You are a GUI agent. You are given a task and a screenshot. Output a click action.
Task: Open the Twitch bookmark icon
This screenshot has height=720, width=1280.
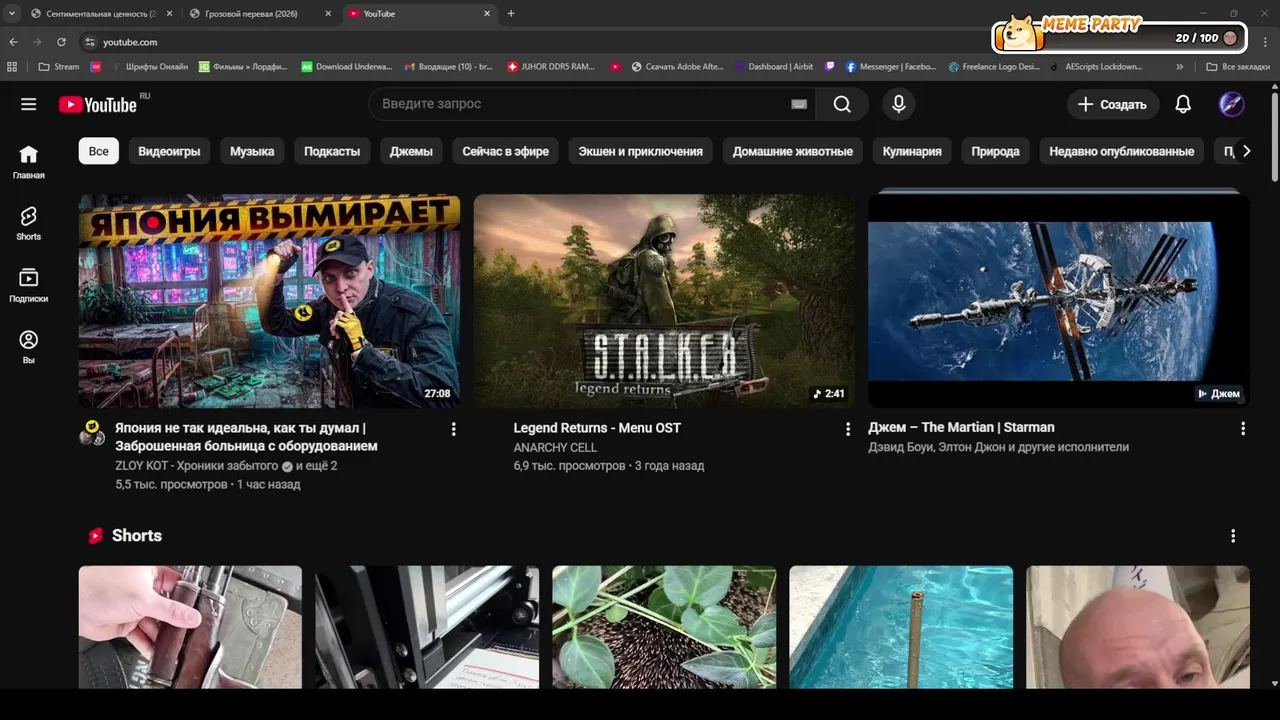[830, 67]
